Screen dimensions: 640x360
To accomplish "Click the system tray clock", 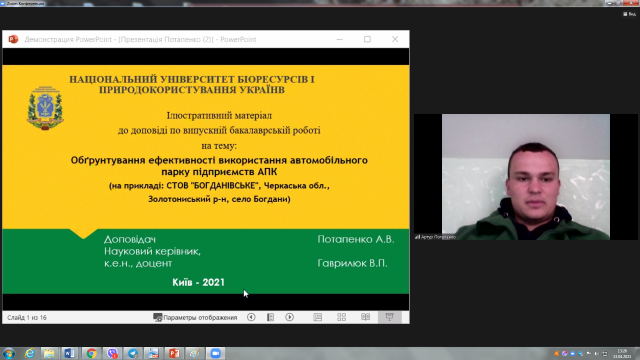I will tap(622, 353).
